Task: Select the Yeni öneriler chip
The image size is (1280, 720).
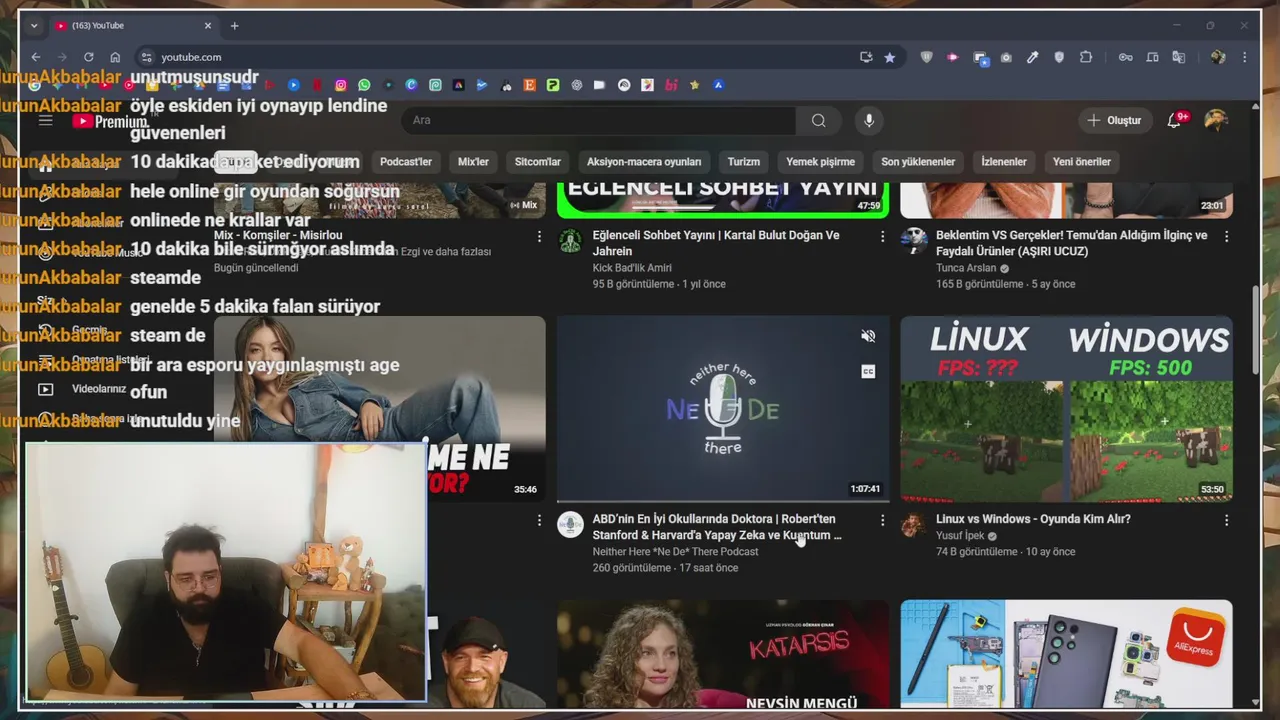Action: [x=1082, y=162]
